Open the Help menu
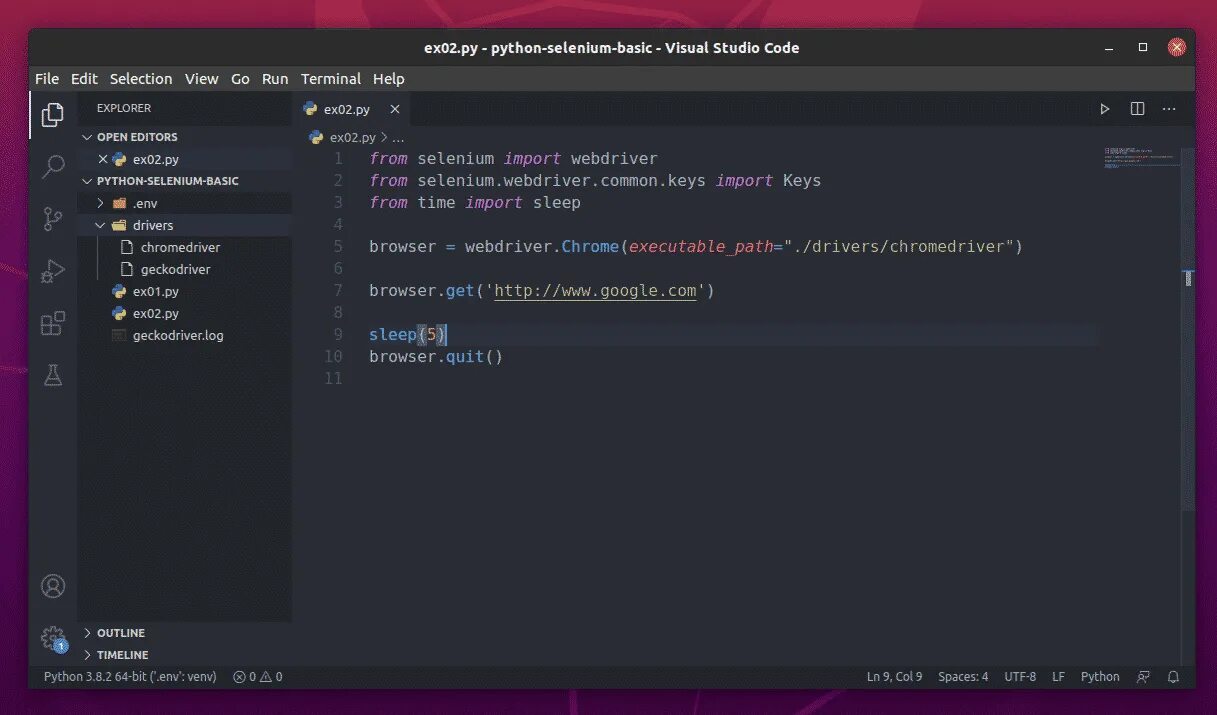The width and height of the screenshot is (1217, 715). point(389,79)
